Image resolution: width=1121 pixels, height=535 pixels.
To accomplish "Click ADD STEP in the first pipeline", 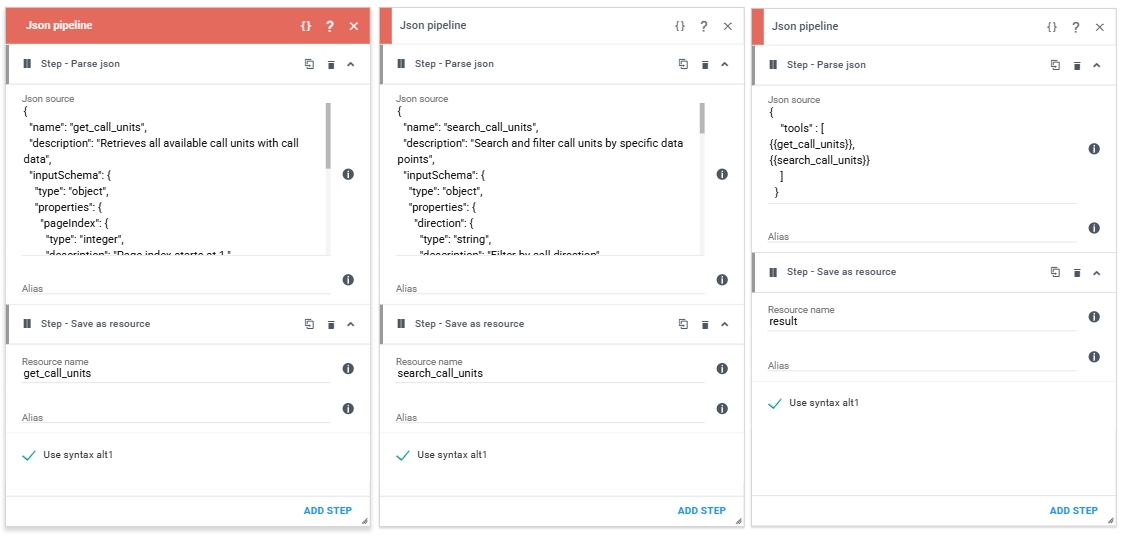I will coord(327,511).
